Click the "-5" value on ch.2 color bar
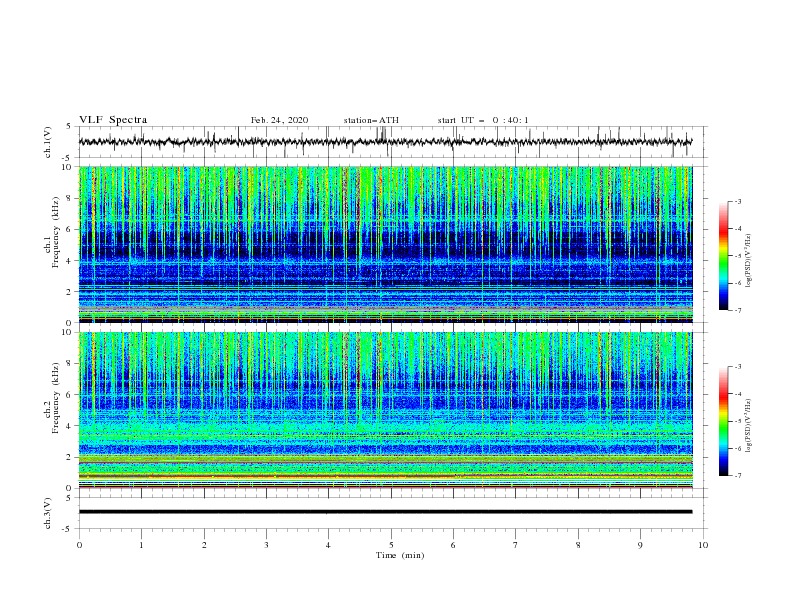Viewport: 792px width, 612px height. tap(738, 421)
